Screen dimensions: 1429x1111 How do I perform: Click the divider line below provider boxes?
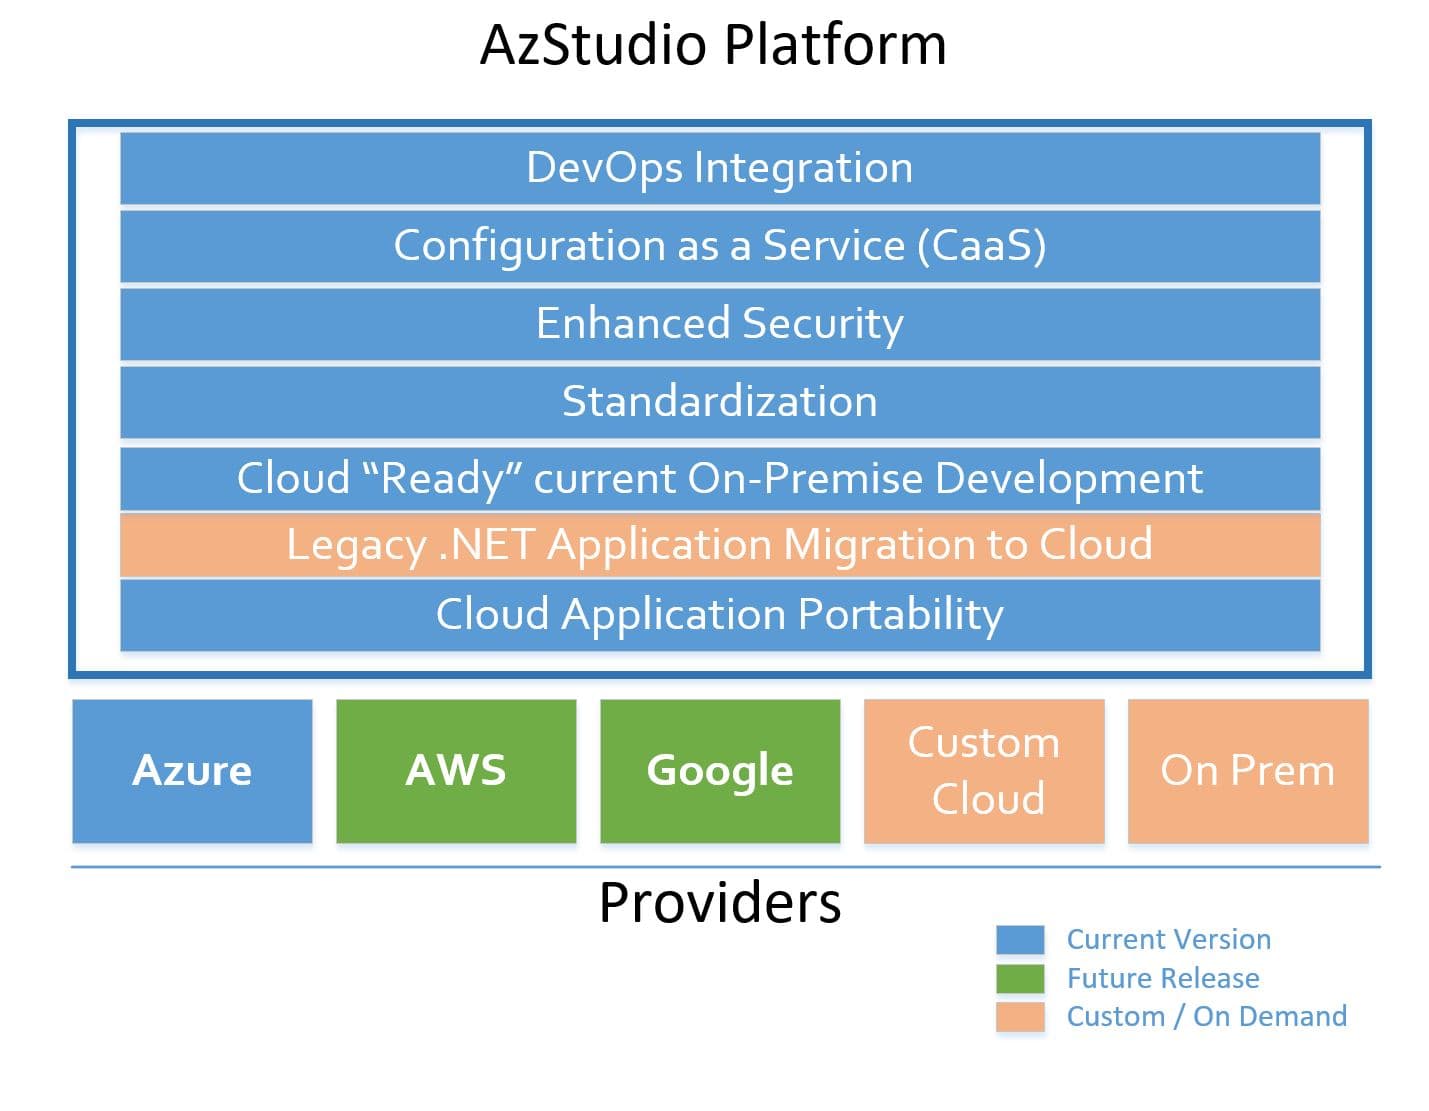click(x=719, y=866)
